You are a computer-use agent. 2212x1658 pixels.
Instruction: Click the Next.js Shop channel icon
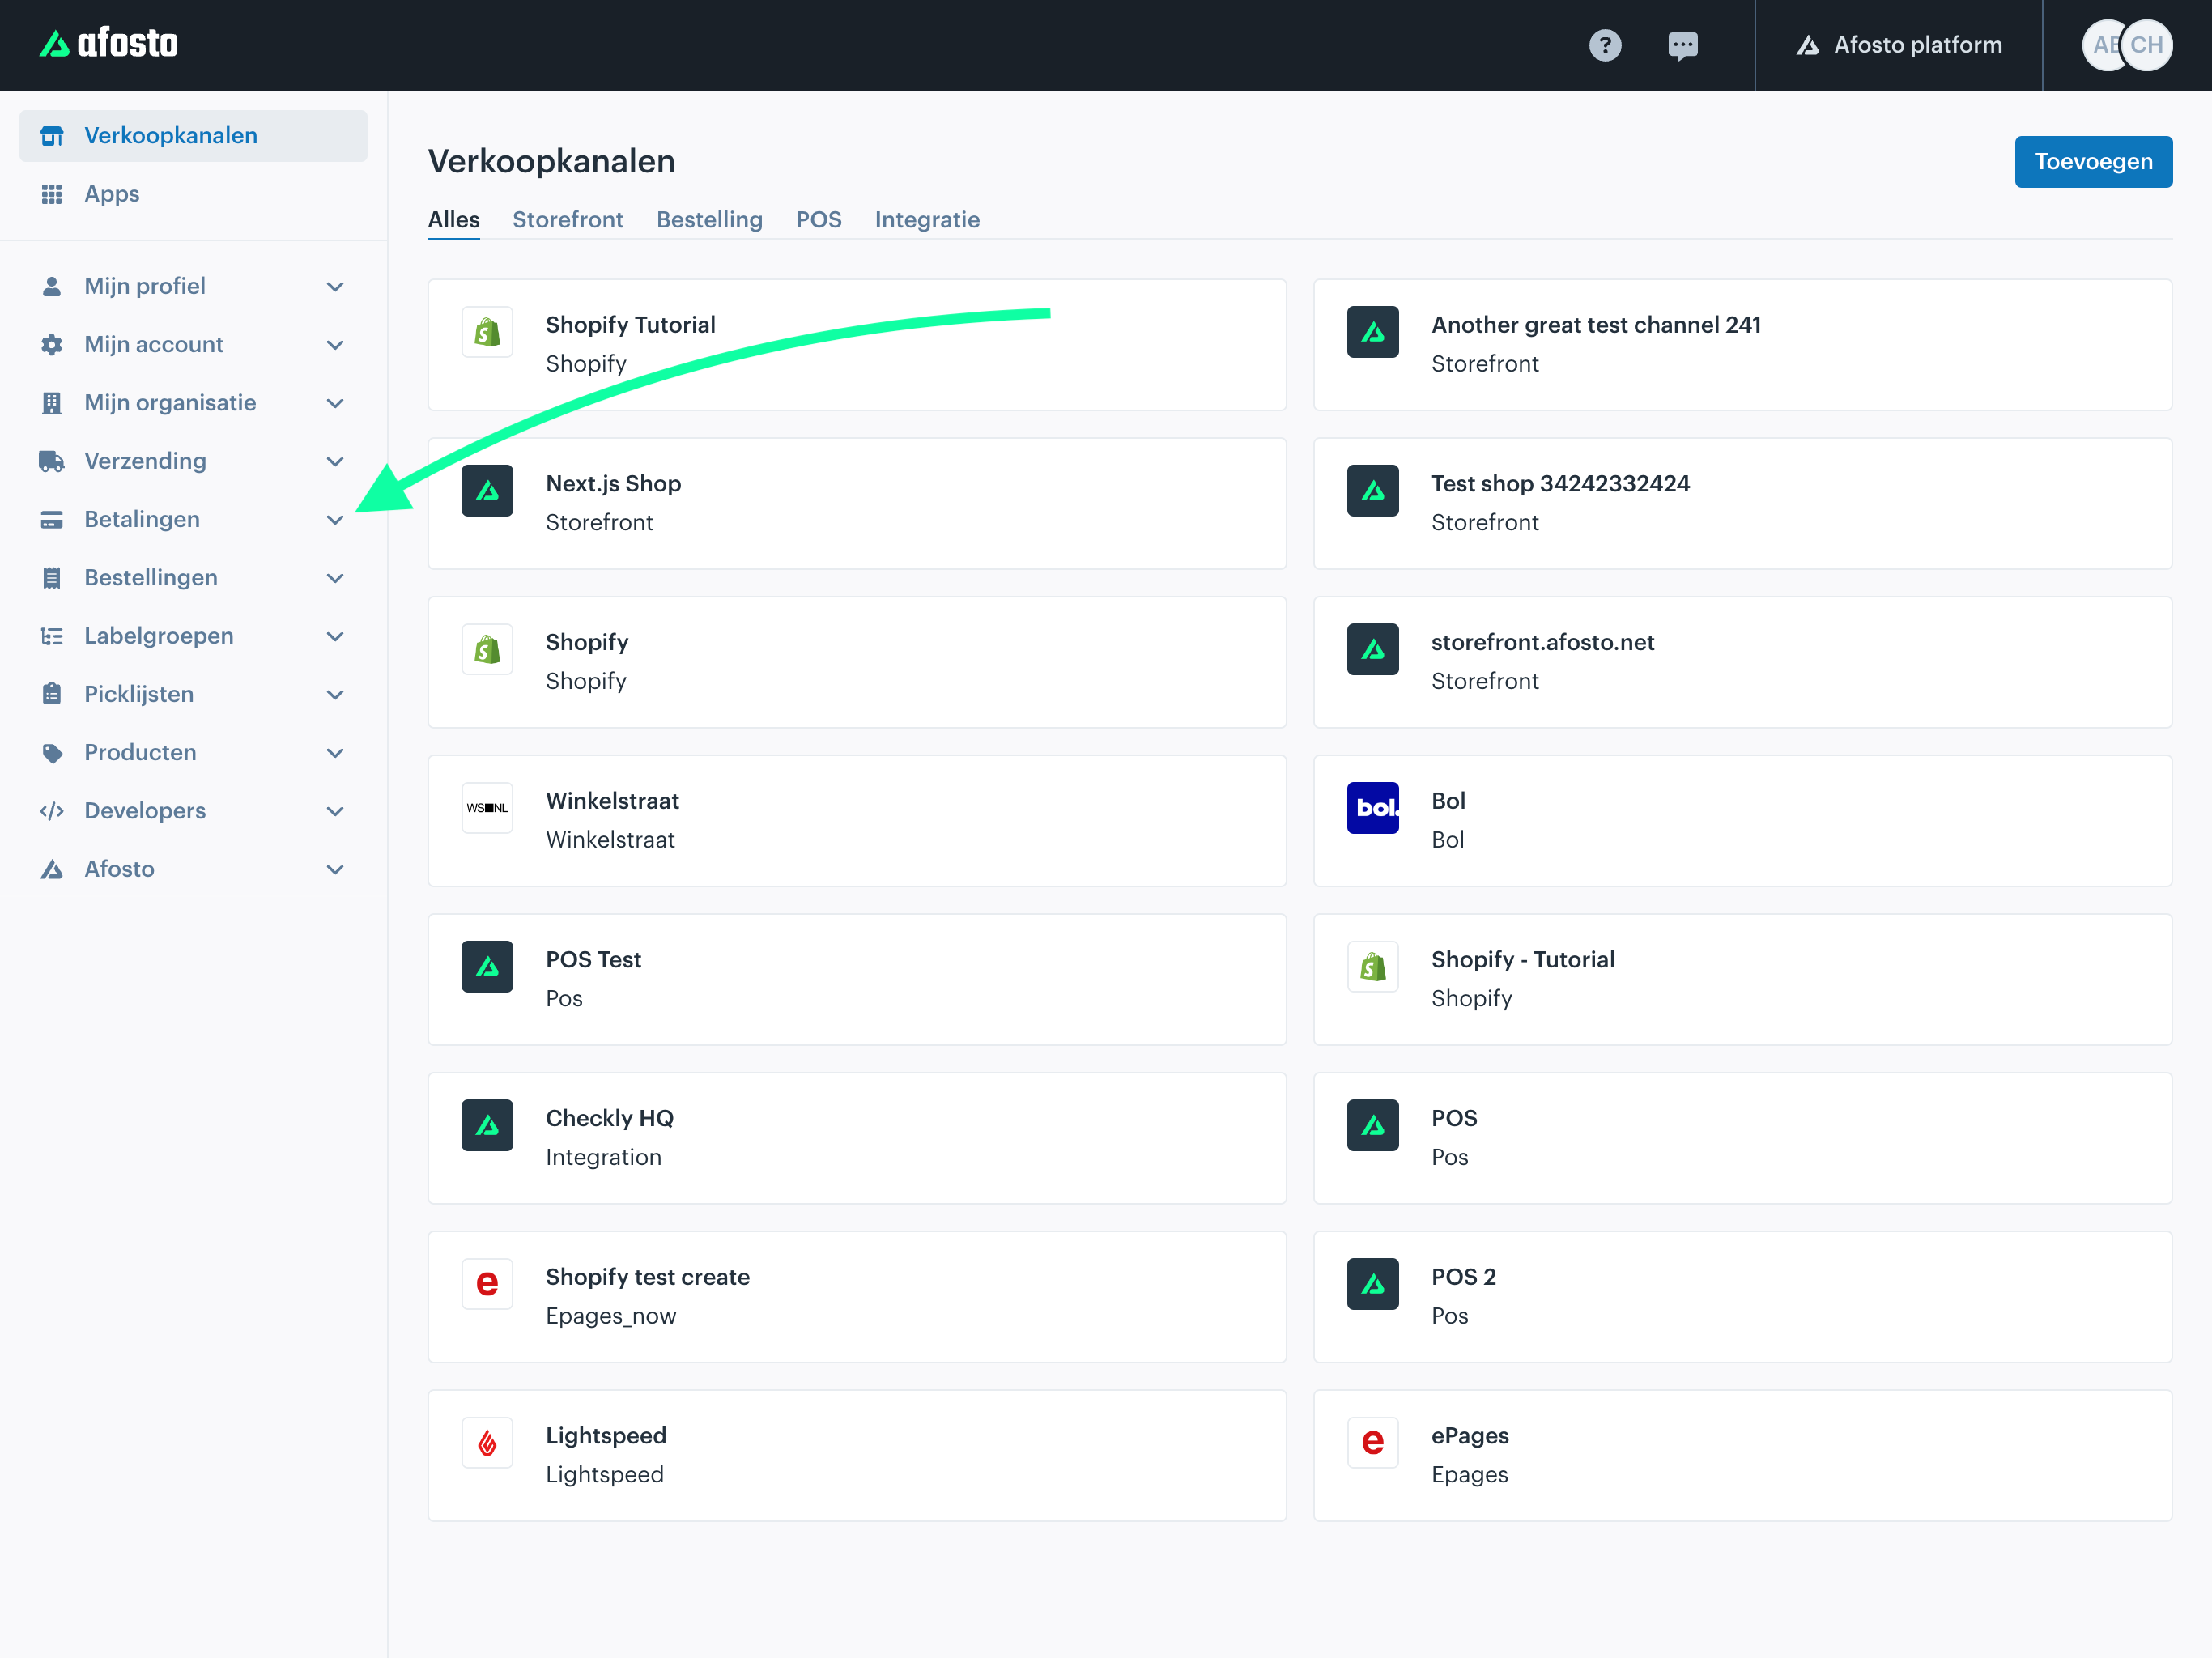tap(487, 491)
